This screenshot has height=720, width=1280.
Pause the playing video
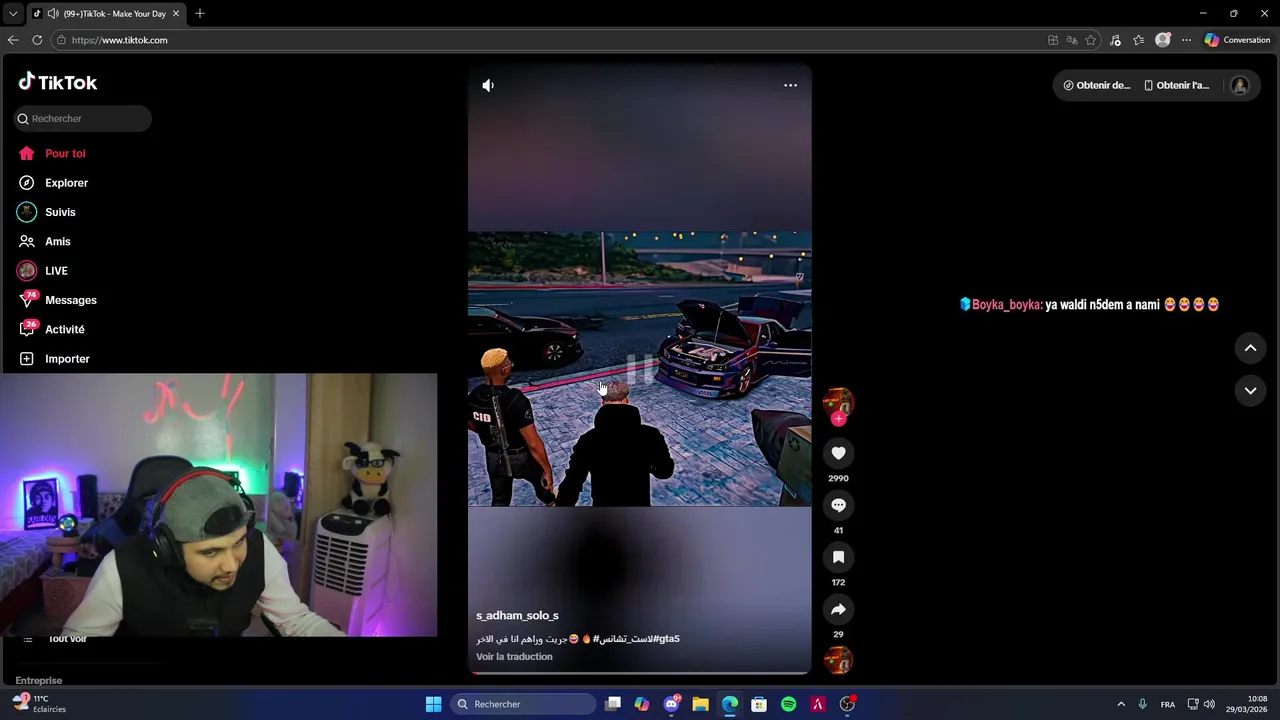(x=640, y=369)
